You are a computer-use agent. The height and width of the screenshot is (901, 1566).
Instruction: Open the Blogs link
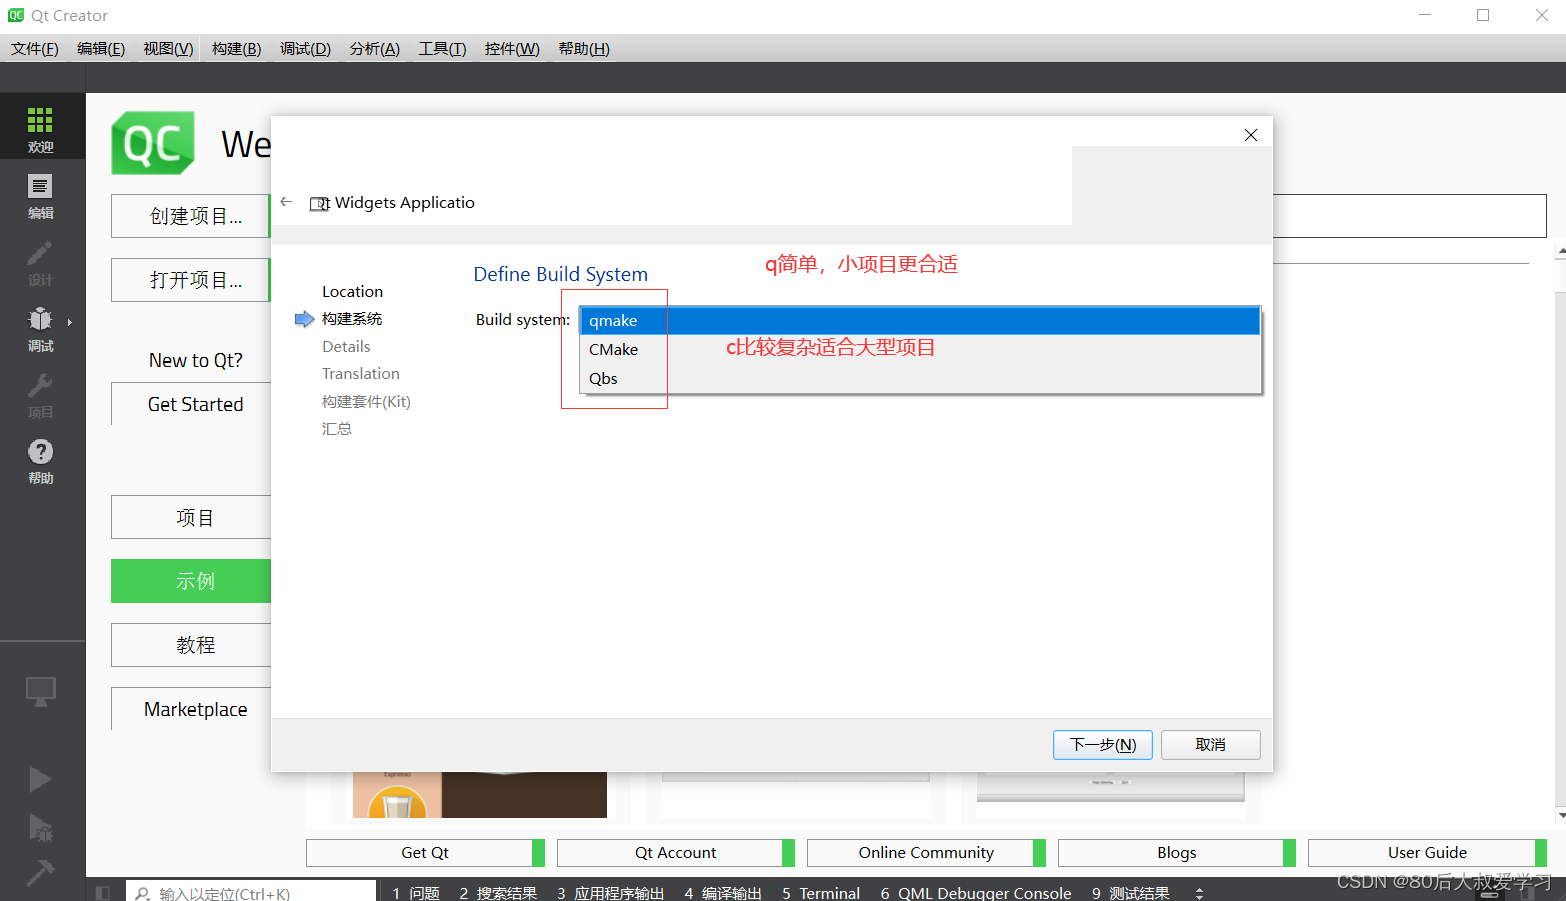click(1177, 853)
